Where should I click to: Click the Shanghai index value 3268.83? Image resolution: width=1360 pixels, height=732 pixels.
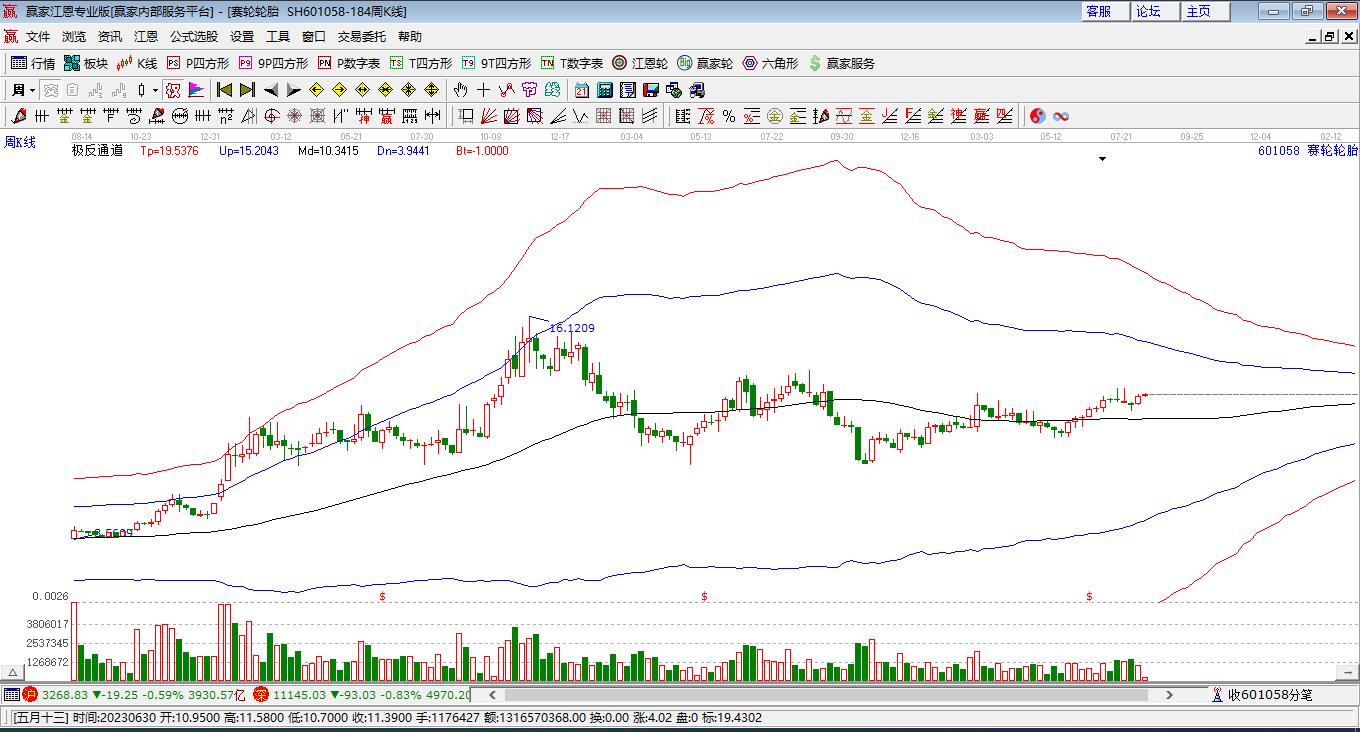(x=64, y=695)
